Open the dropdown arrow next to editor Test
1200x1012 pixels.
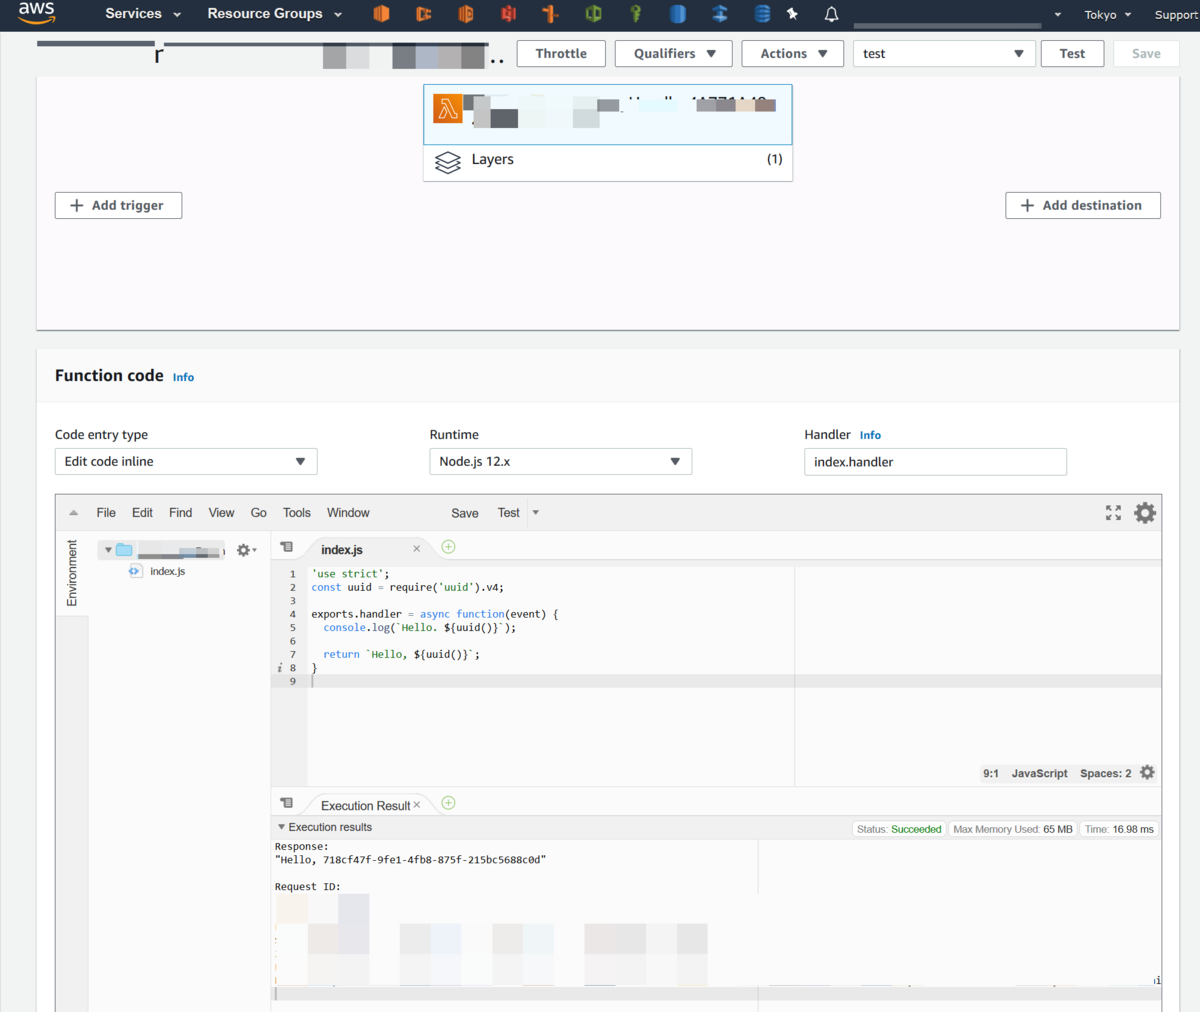536,513
